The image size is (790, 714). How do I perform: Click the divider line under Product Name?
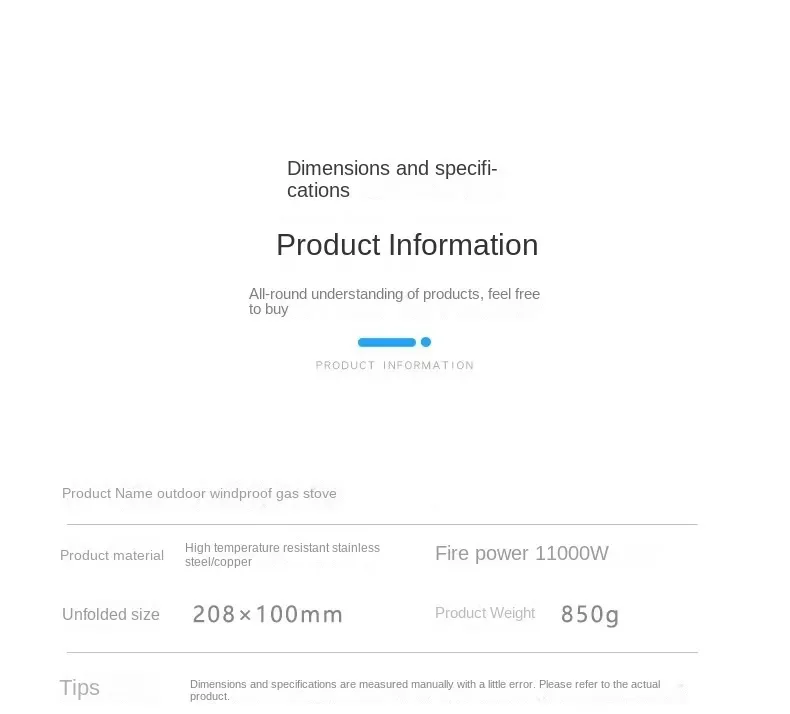tap(382, 525)
